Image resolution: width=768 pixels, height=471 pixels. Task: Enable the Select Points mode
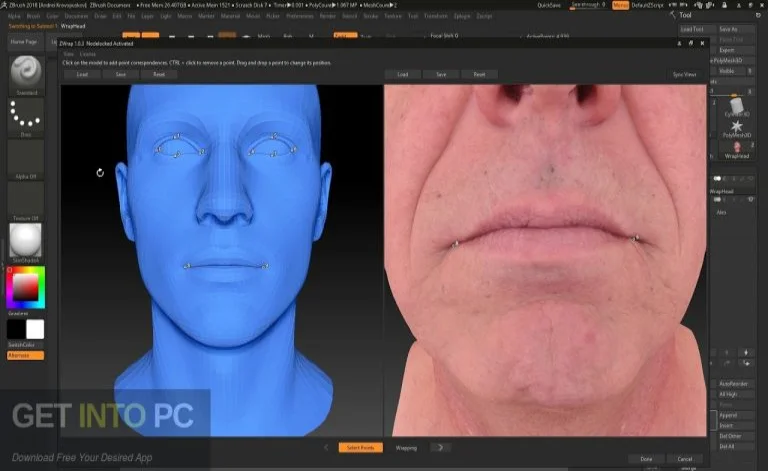[x=360, y=448]
